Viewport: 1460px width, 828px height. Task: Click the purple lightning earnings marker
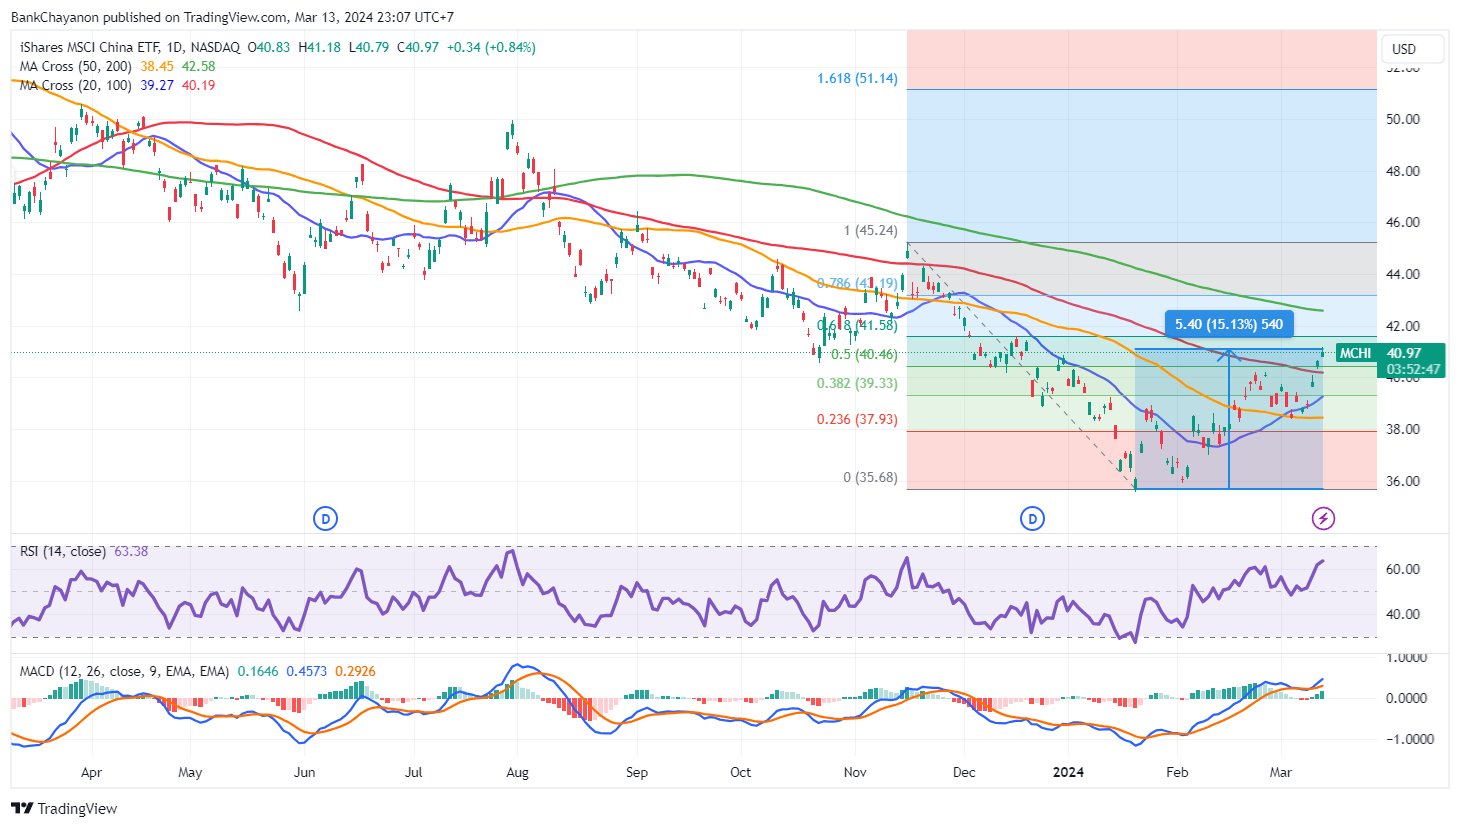coord(1323,518)
